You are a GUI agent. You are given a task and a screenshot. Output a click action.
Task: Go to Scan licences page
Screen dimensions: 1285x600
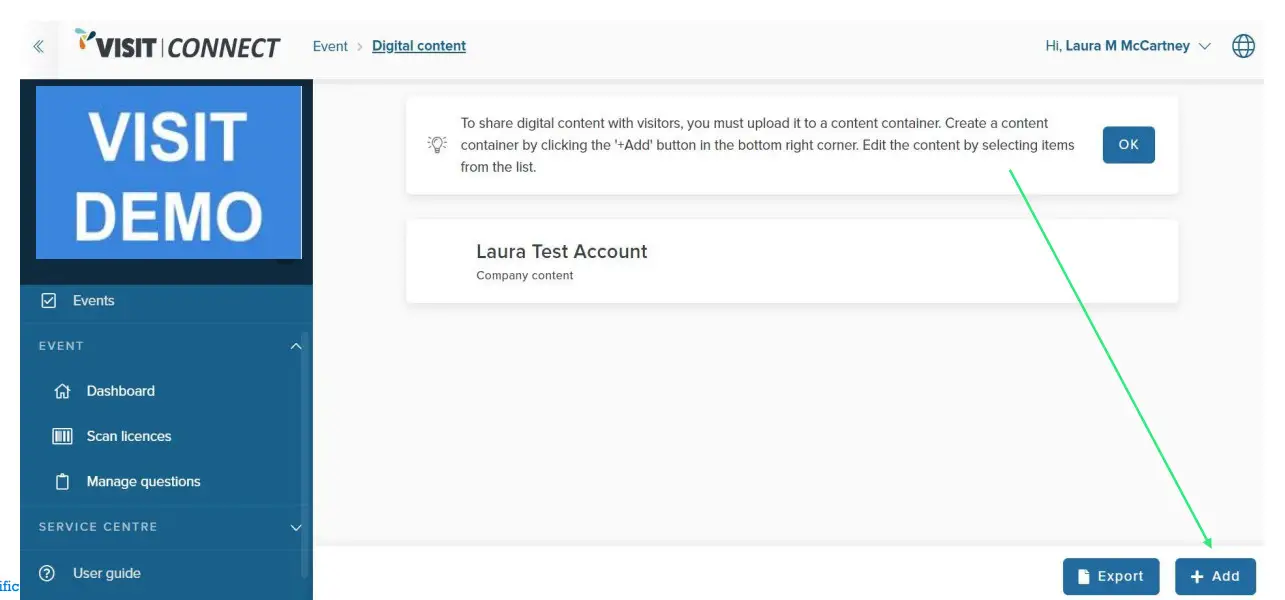[x=128, y=436]
